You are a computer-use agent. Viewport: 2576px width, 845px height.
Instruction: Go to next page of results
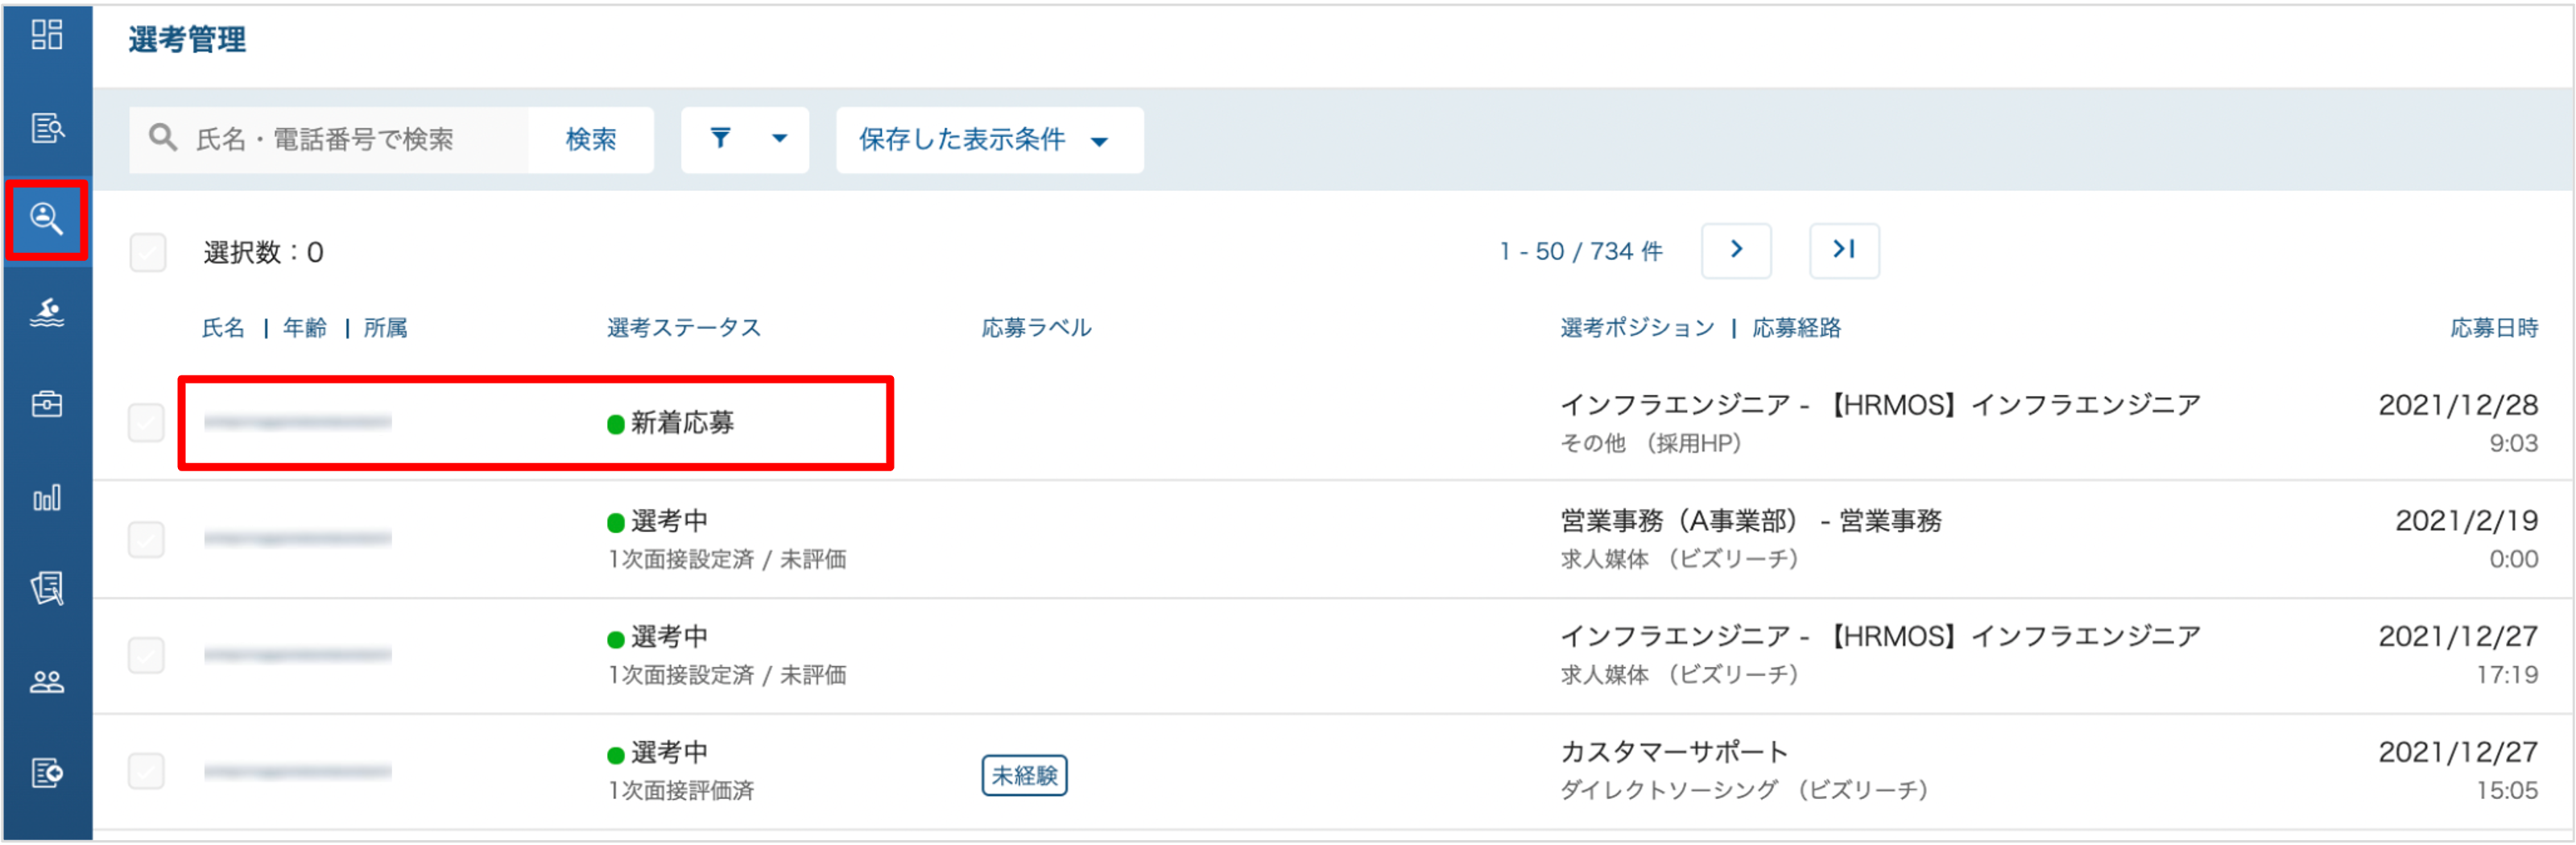[1736, 251]
